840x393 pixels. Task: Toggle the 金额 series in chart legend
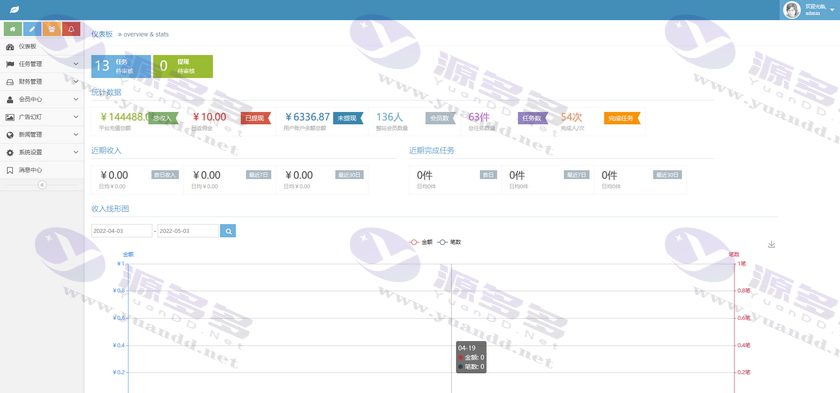point(421,242)
